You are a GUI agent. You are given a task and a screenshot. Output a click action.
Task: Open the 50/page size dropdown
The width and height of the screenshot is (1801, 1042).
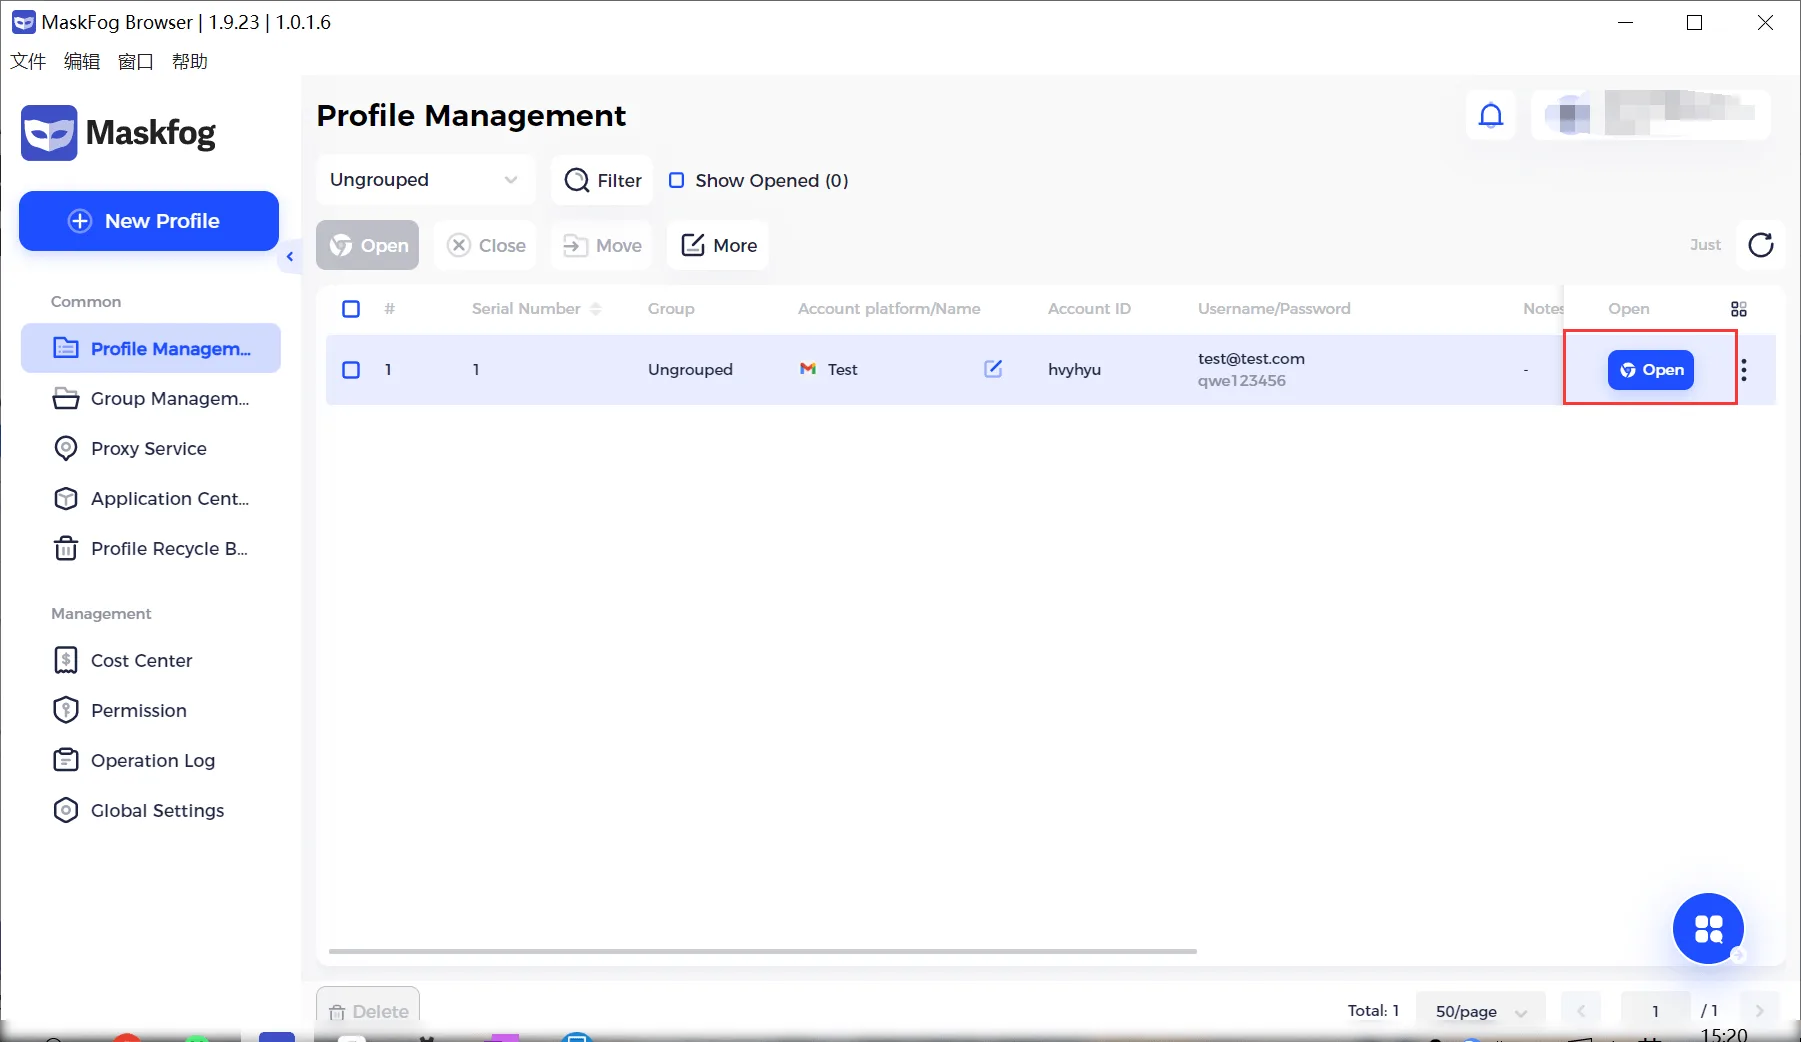pos(1480,1011)
